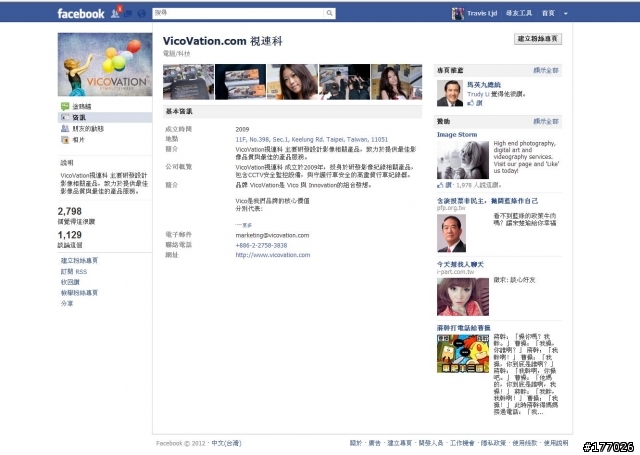The image size is (640, 455).
Task: Focus the top search field
Action: click(x=238, y=13)
